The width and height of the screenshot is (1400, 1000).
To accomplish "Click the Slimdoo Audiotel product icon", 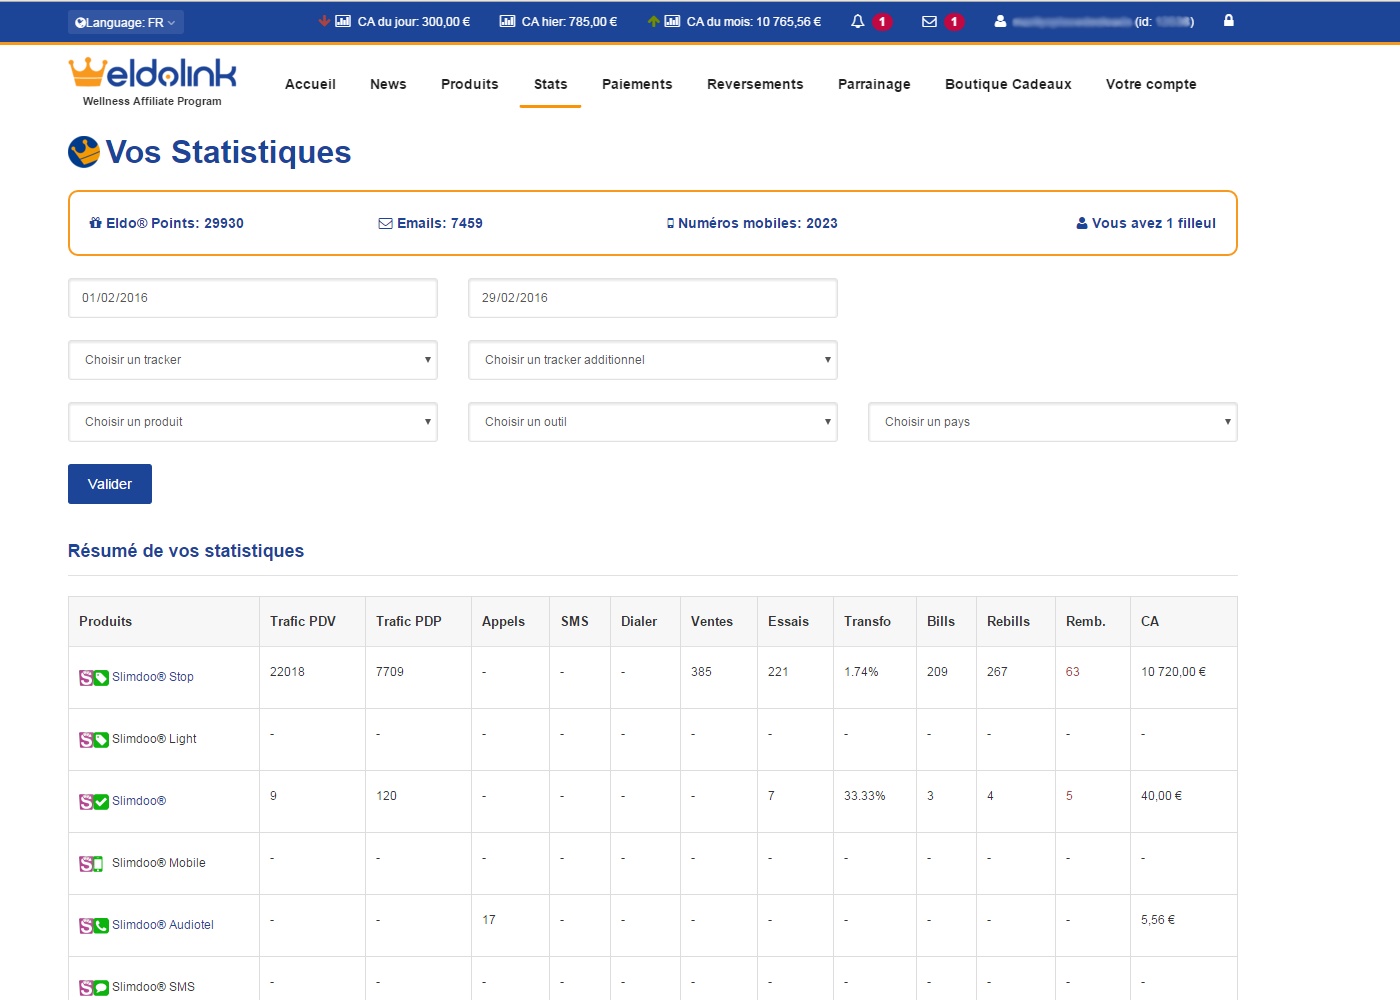I will click(x=94, y=926).
